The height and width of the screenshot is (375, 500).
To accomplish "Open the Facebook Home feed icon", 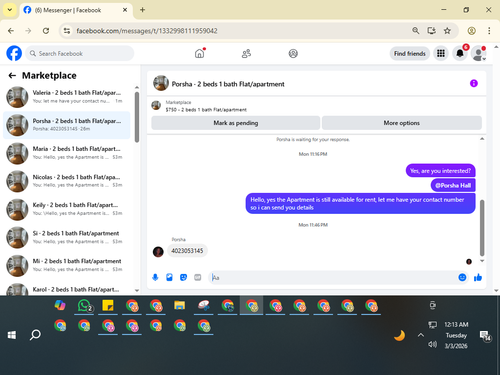I will tap(200, 53).
